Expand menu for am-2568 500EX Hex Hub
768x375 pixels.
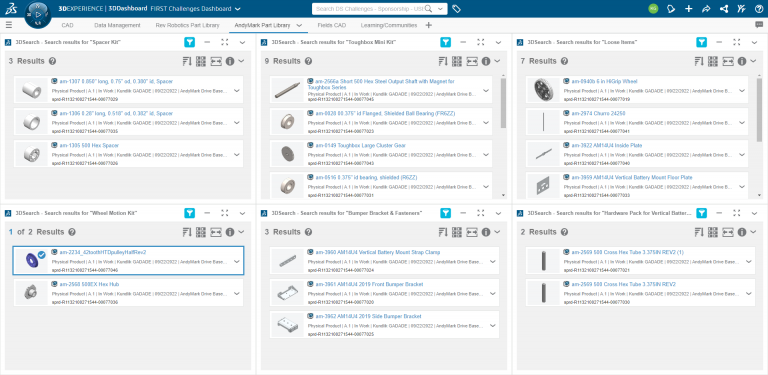237,293
